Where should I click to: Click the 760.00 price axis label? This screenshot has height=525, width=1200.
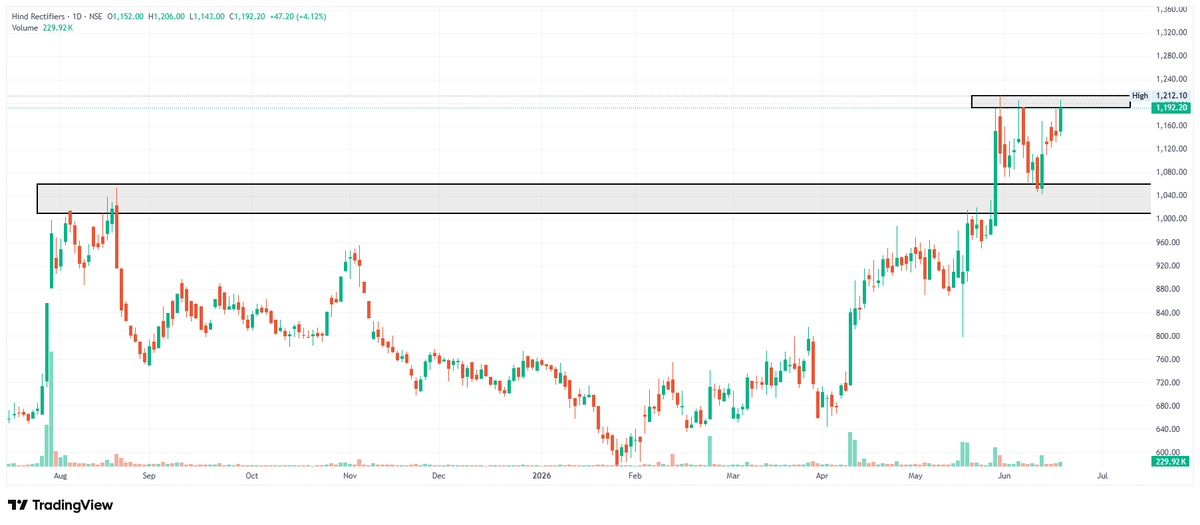[1168, 359]
